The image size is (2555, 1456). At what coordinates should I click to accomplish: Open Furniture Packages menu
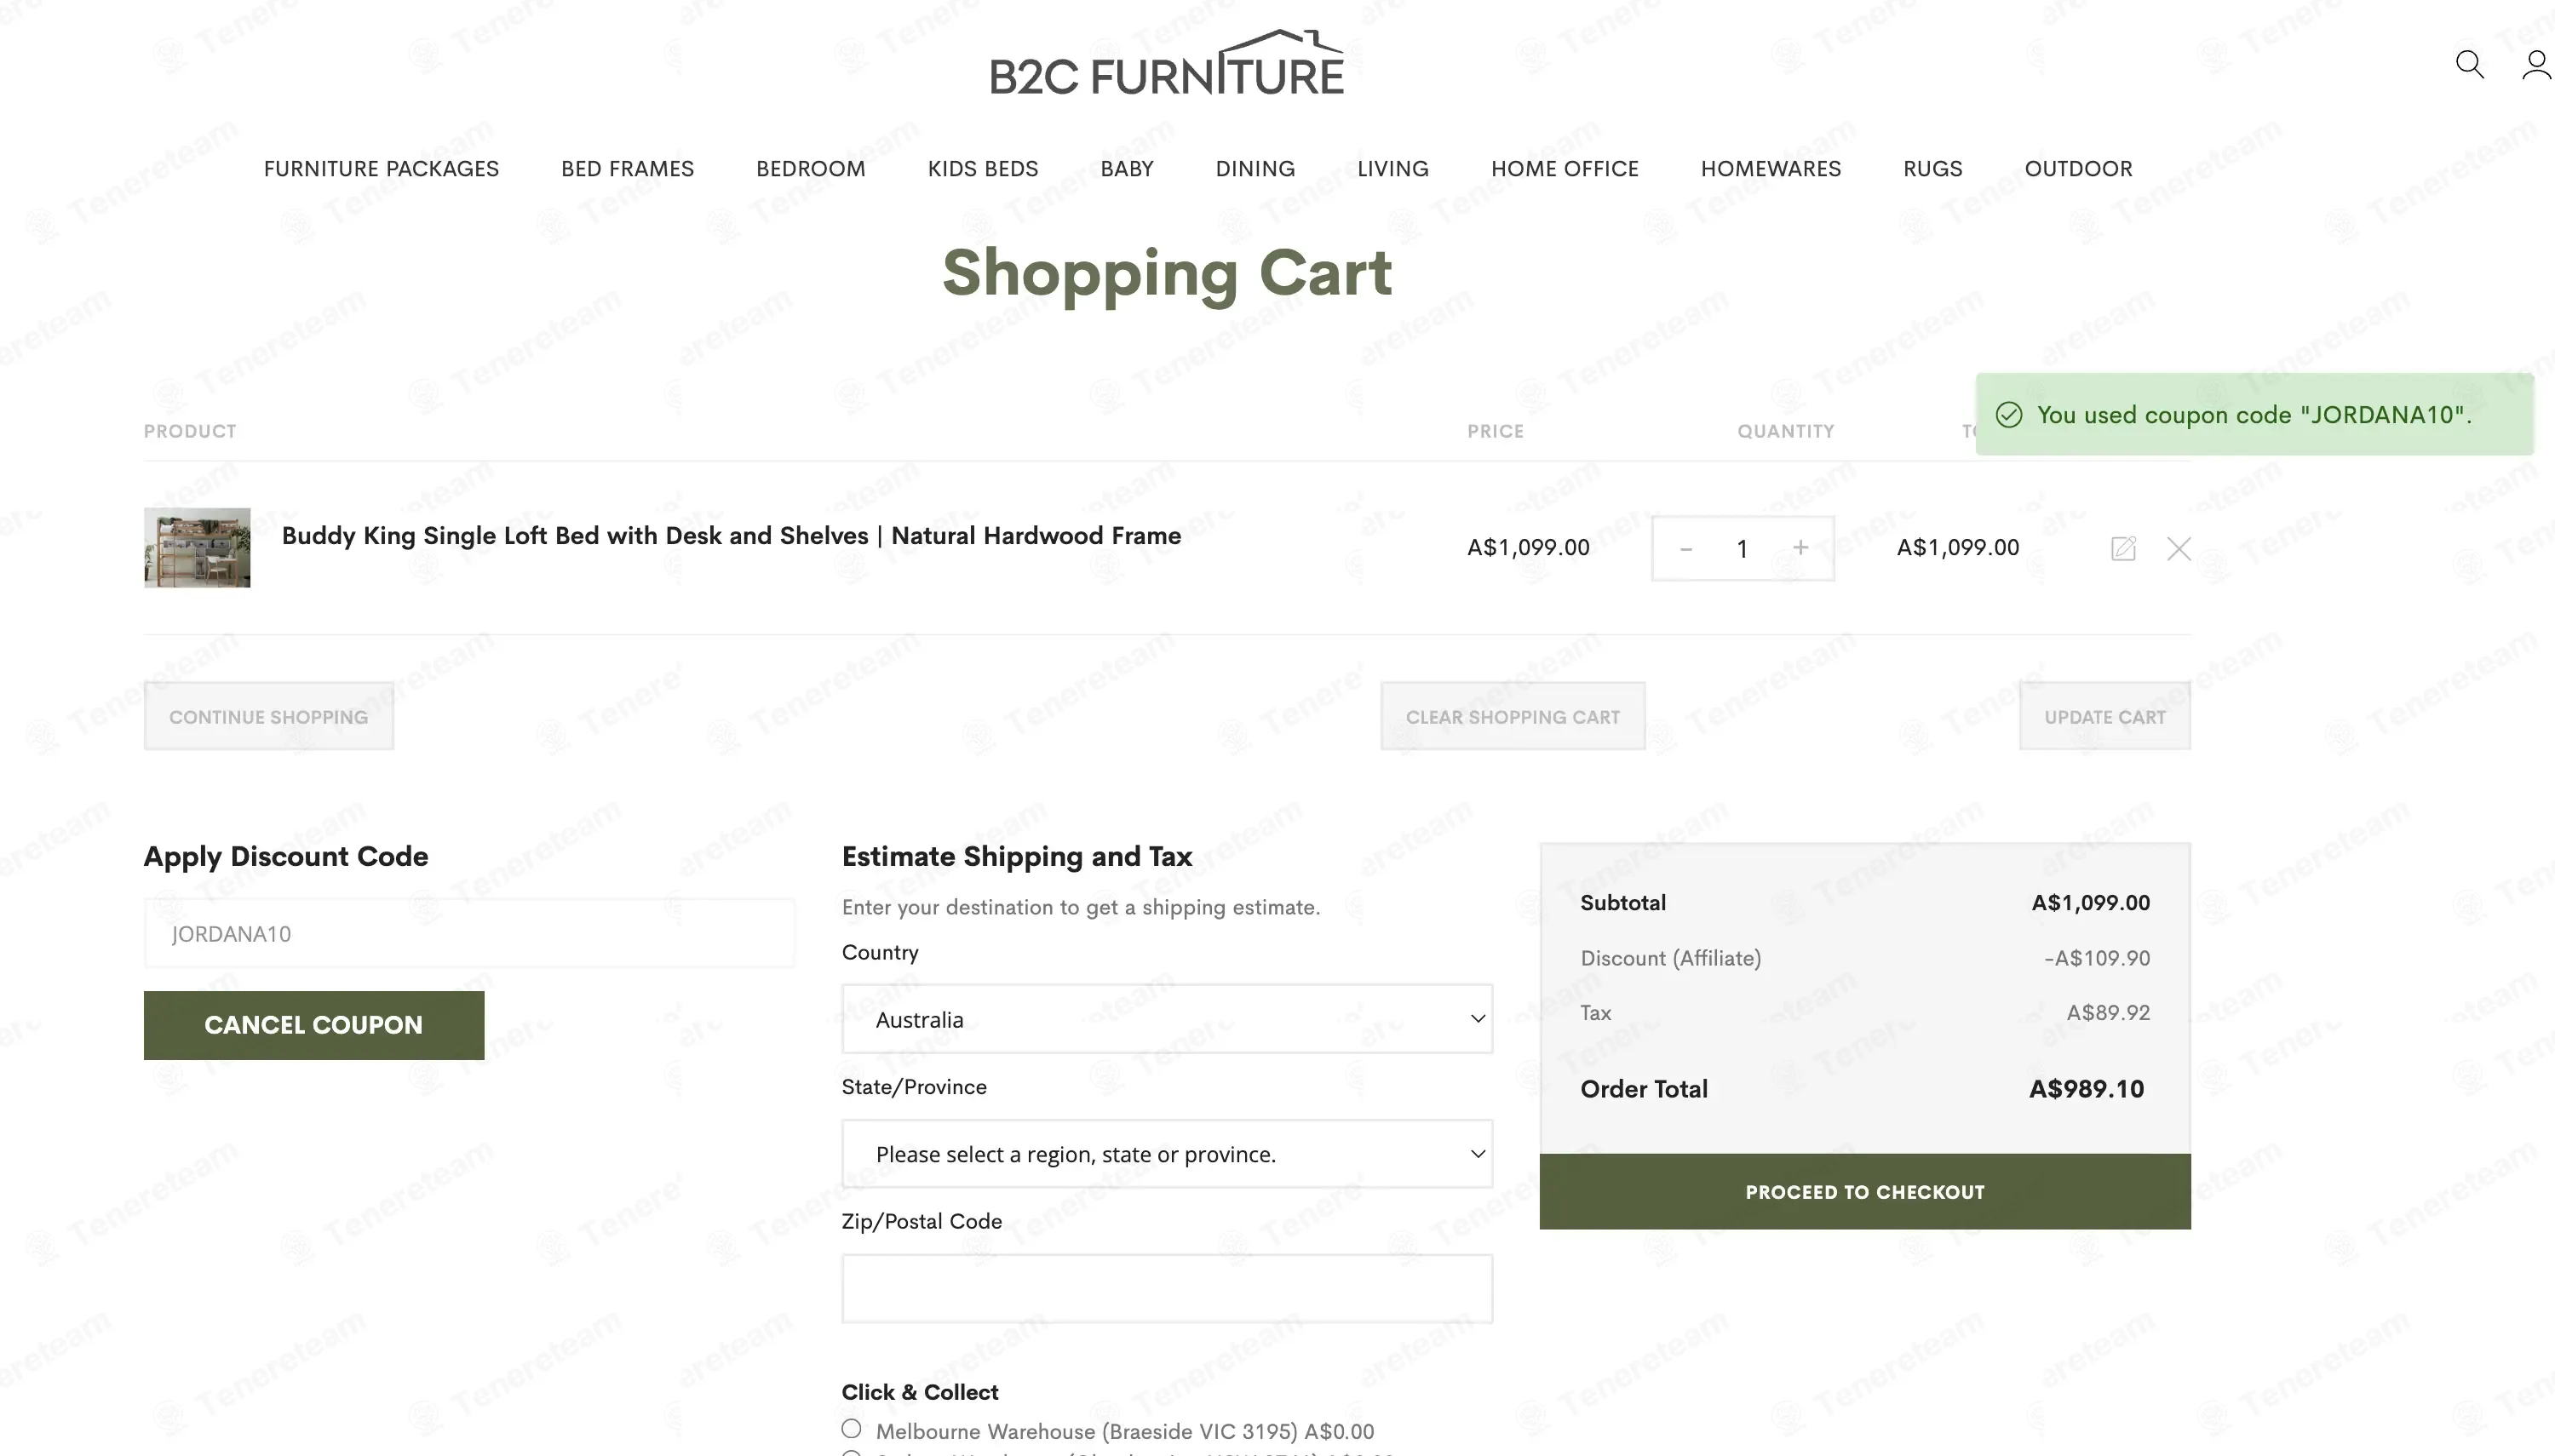[381, 169]
